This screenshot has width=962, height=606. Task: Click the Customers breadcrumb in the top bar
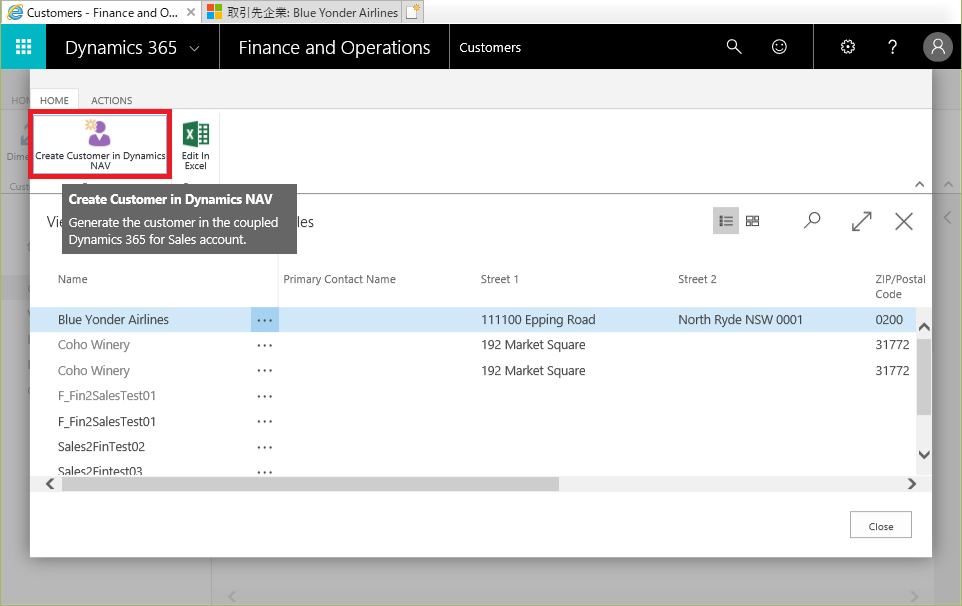490,47
